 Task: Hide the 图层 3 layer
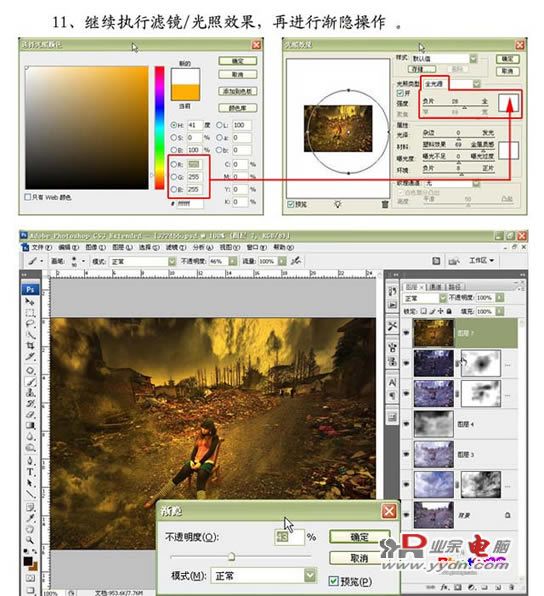click(x=406, y=454)
